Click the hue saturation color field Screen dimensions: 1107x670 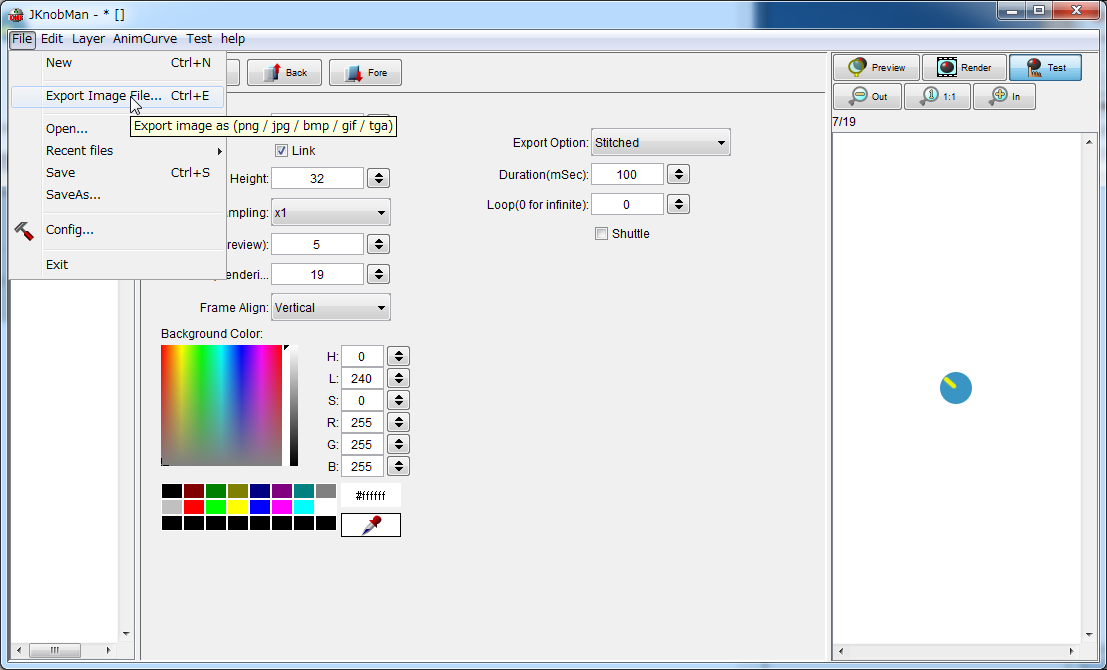(x=221, y=405)
